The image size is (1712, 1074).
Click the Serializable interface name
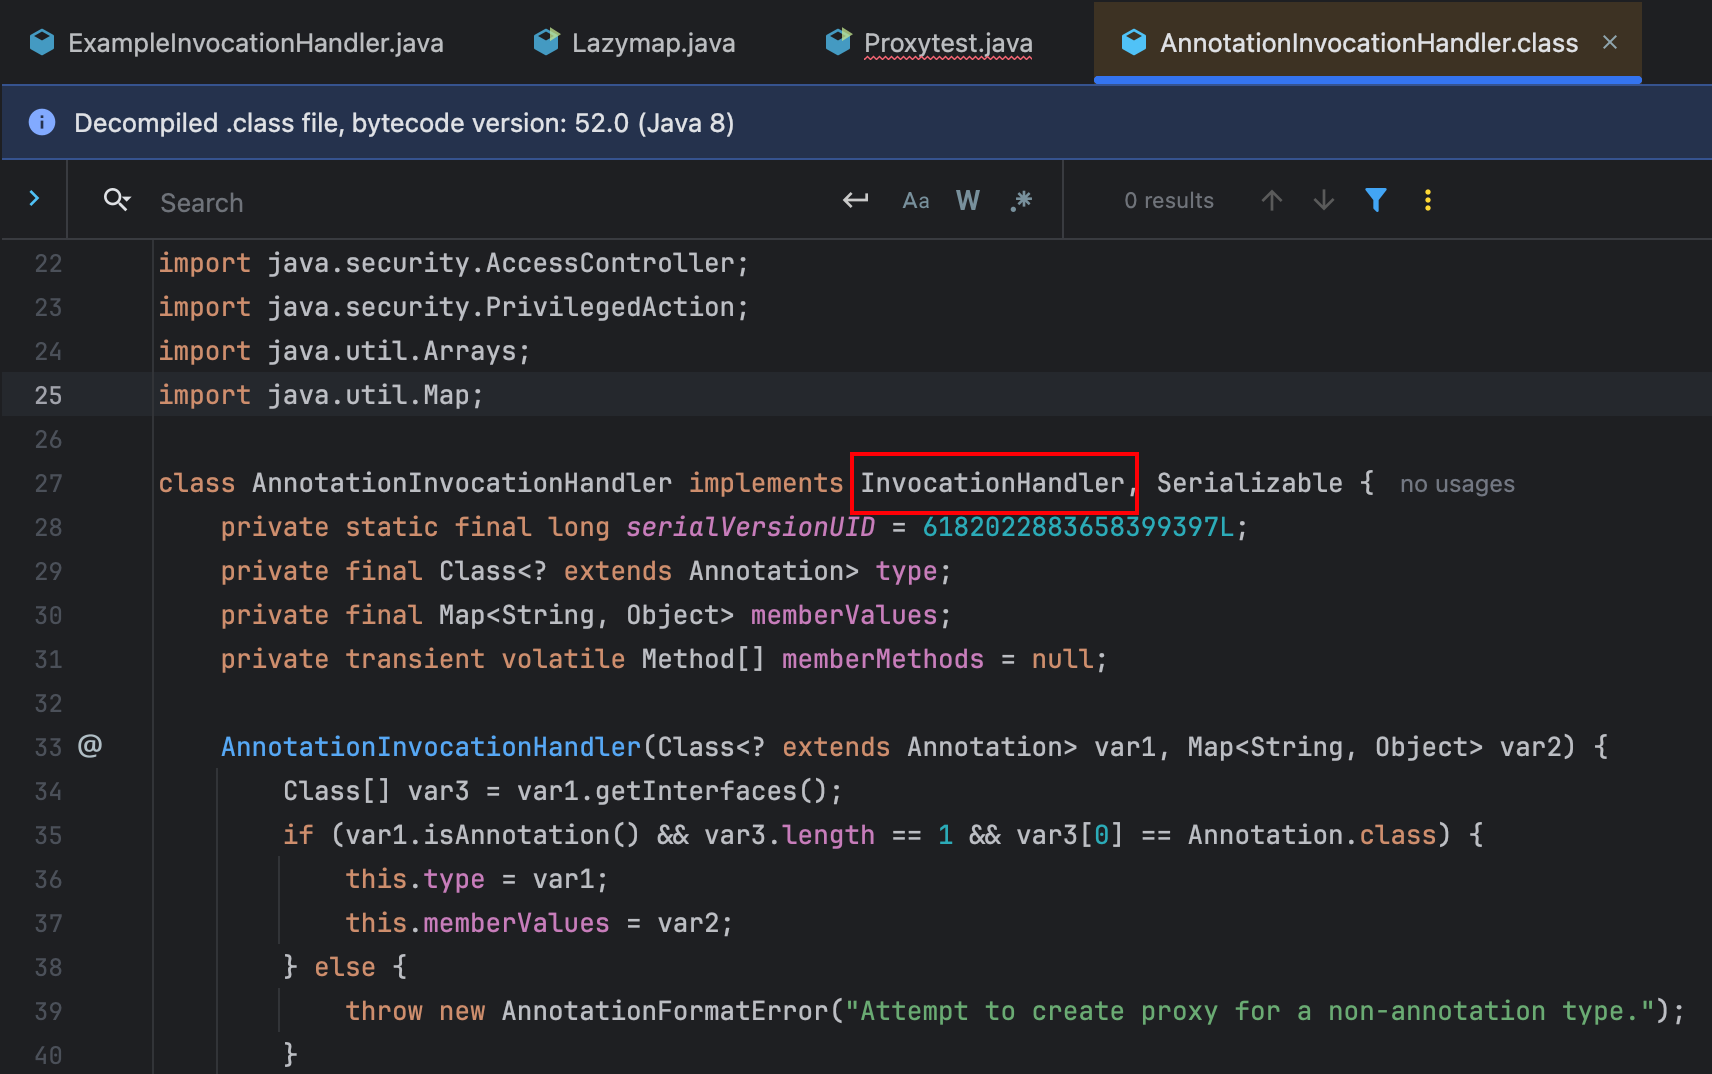click(x=1250, y=483)
